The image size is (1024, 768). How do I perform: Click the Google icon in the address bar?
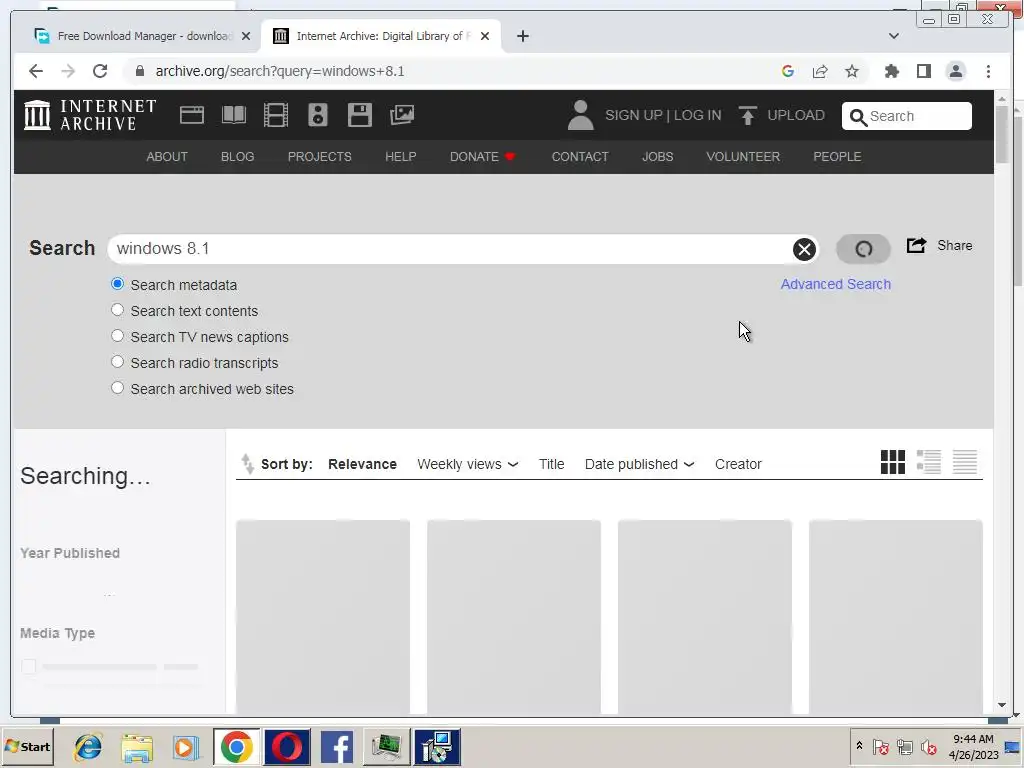click(788, 71)
